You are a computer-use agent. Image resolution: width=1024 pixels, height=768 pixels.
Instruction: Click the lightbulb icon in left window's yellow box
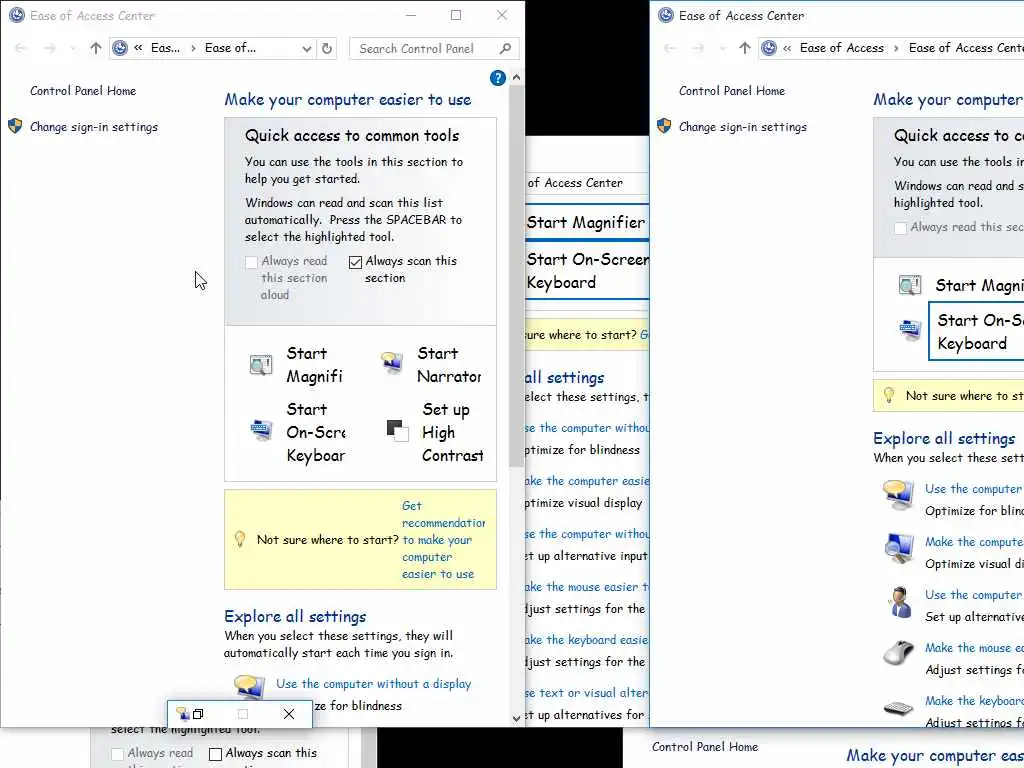[x=240, y=539]
